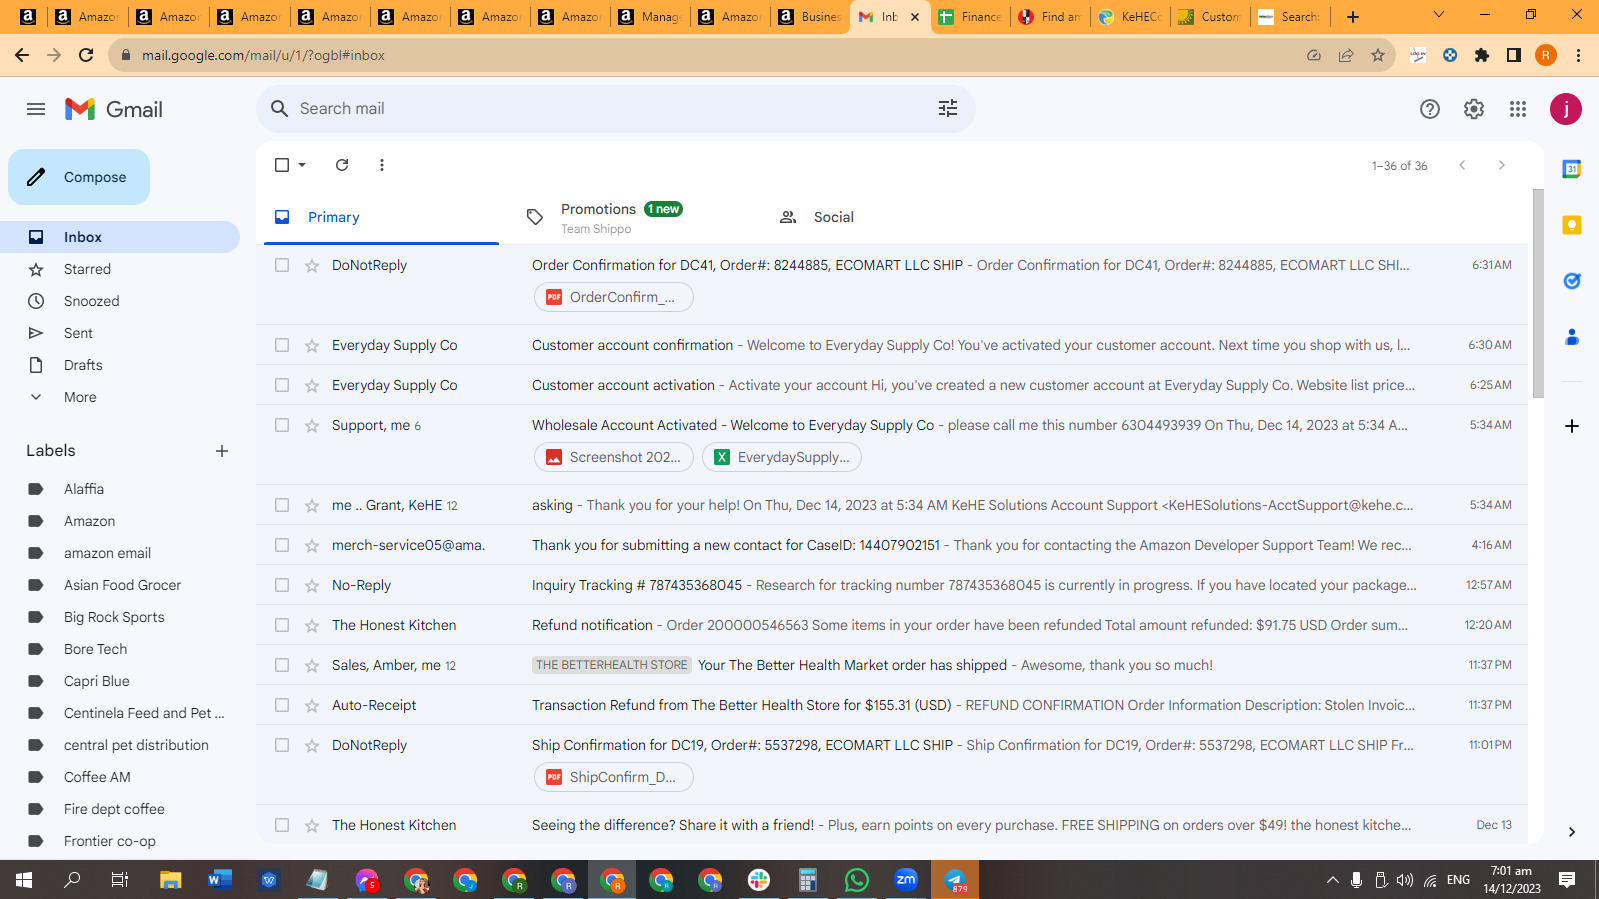Screen dimensions: 1599x899
Task: Open Gmail support help icon
Action: click(1430, 109)
